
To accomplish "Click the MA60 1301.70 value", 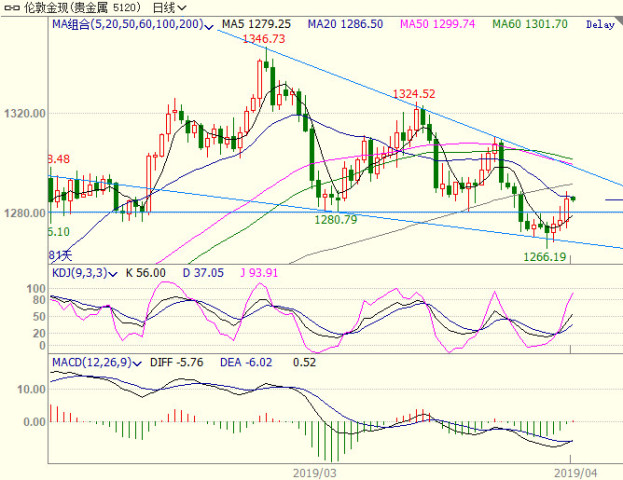I will [x=530, y=24].
